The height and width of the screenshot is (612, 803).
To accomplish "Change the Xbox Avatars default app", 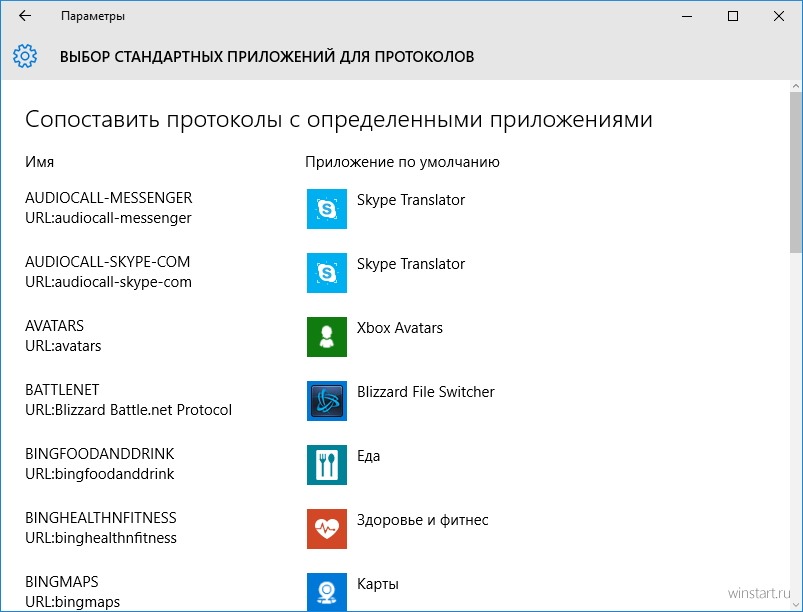I will click(399, 328).
